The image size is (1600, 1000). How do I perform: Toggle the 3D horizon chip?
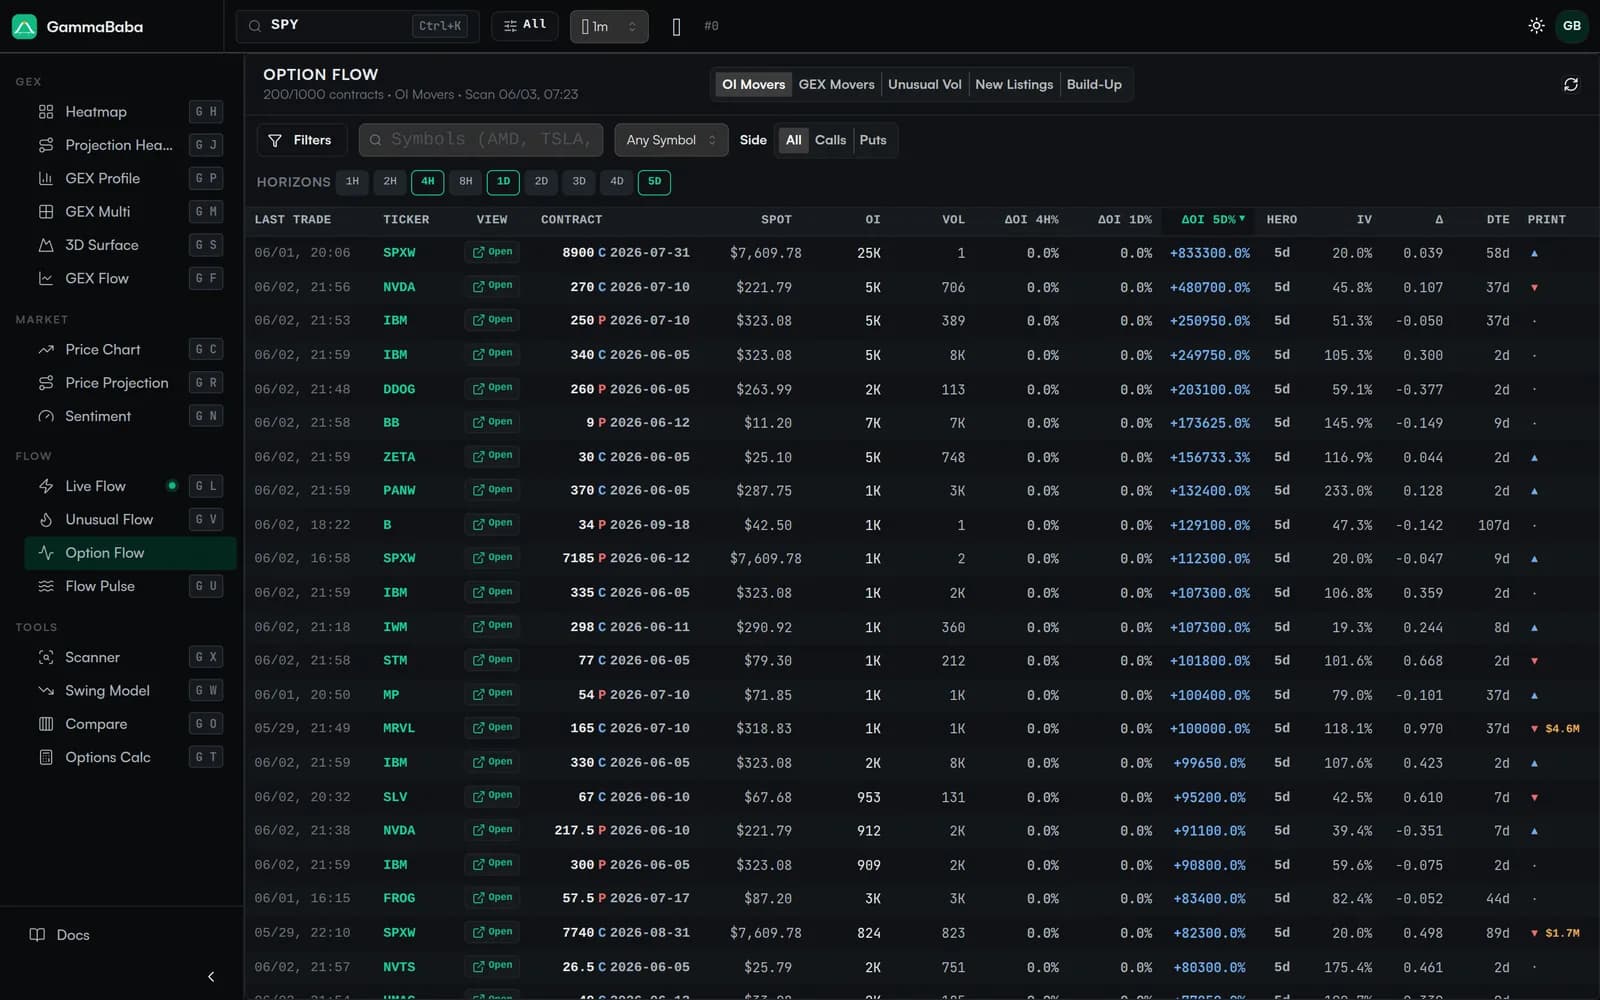click(579, 182)
